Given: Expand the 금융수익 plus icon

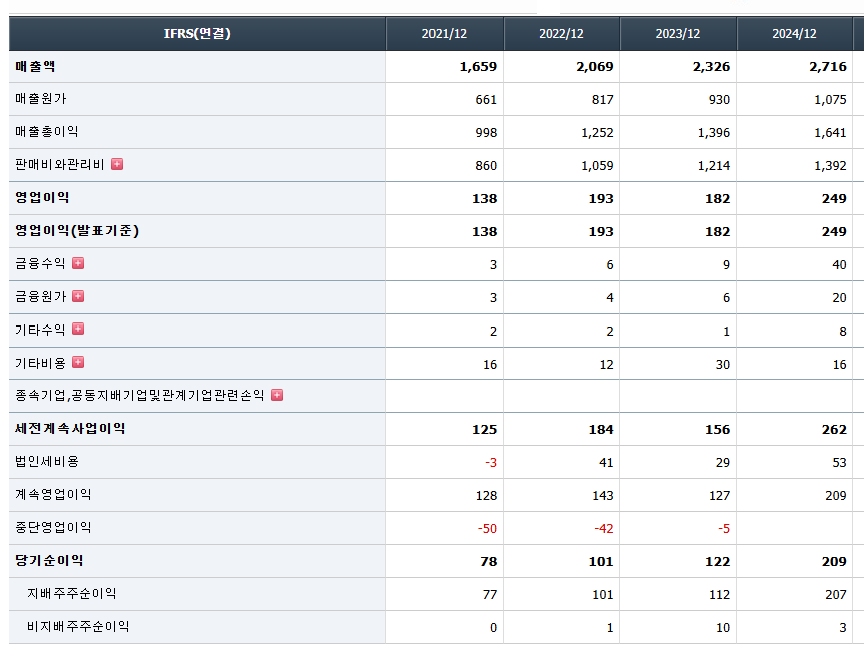Looking at the screenshot, I should pos(78,263).
